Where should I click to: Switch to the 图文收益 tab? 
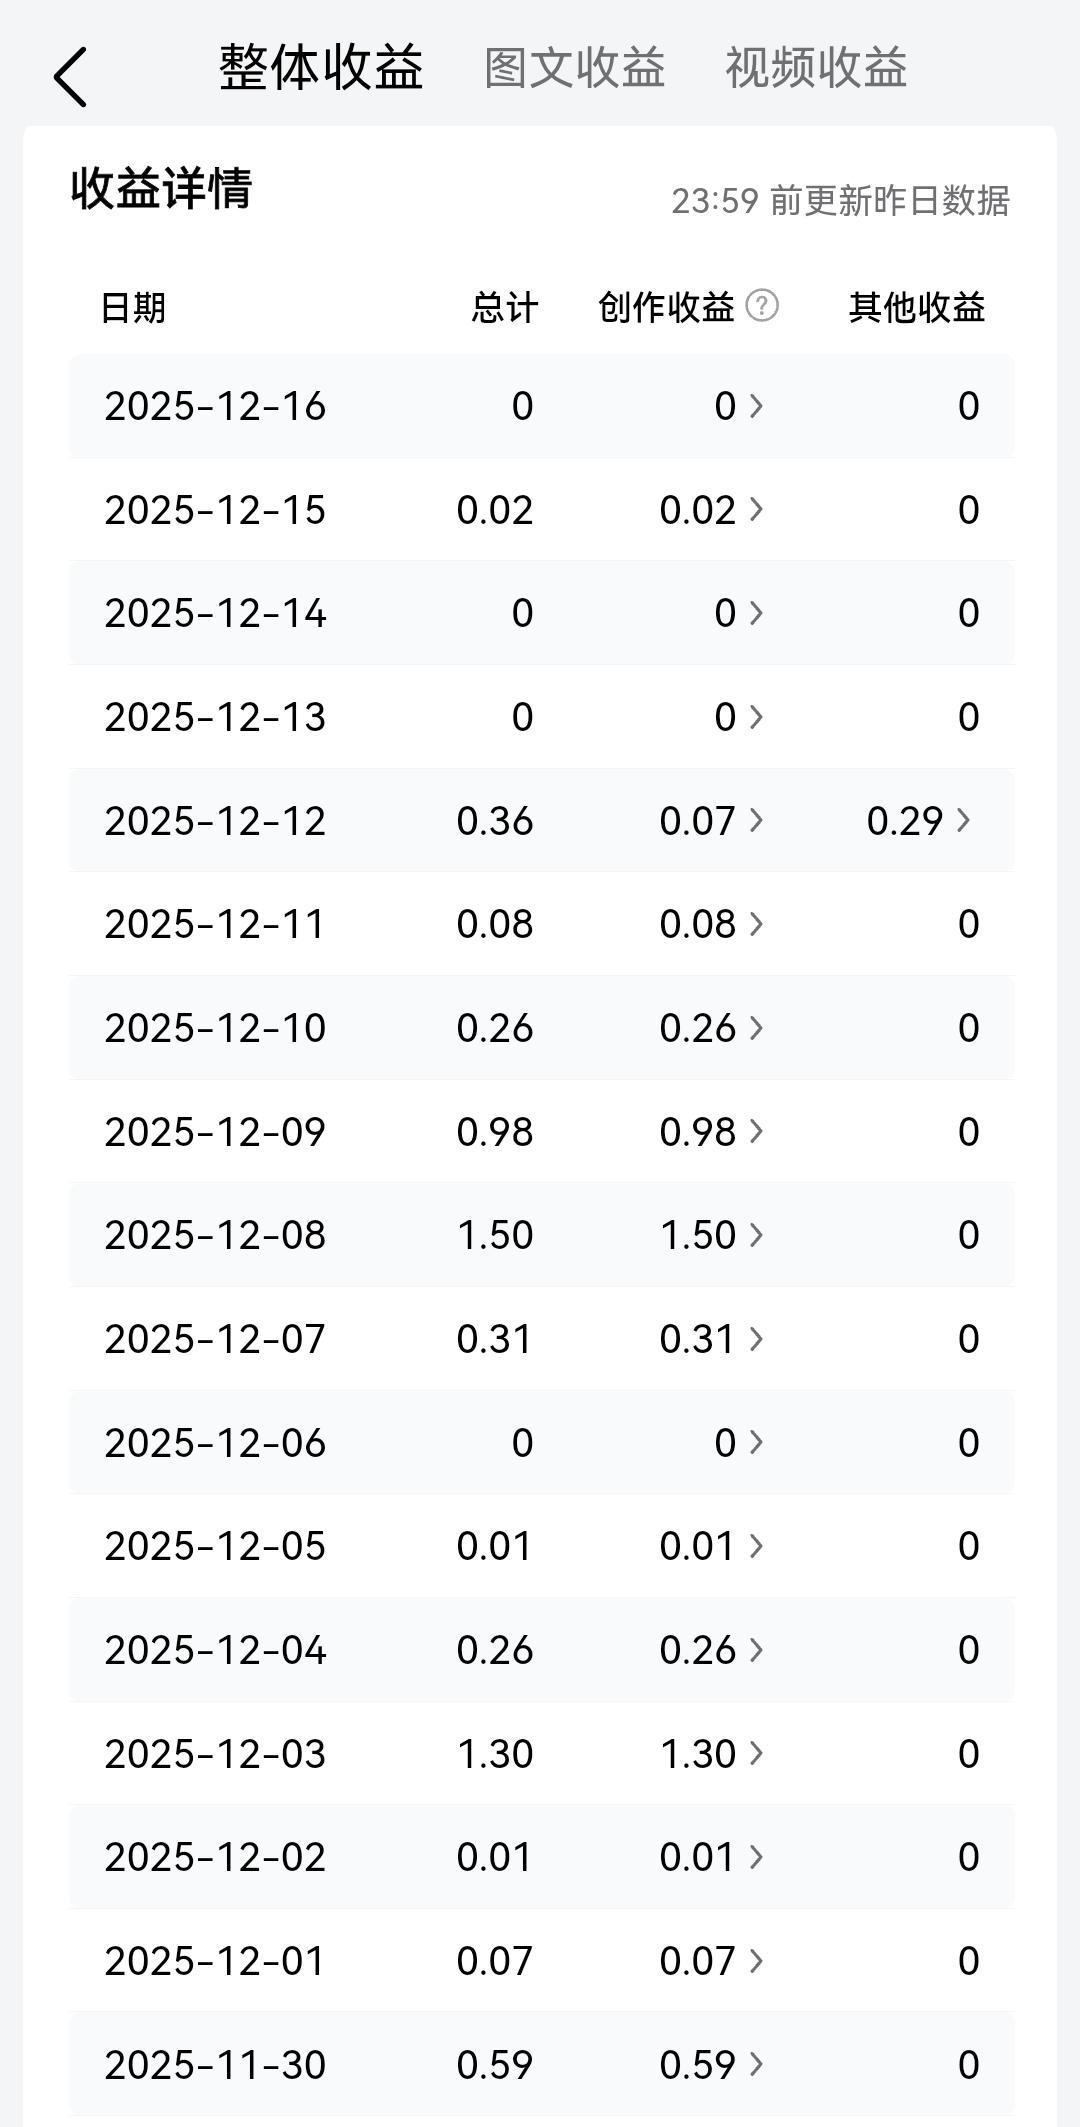click(x=575, y=69)
